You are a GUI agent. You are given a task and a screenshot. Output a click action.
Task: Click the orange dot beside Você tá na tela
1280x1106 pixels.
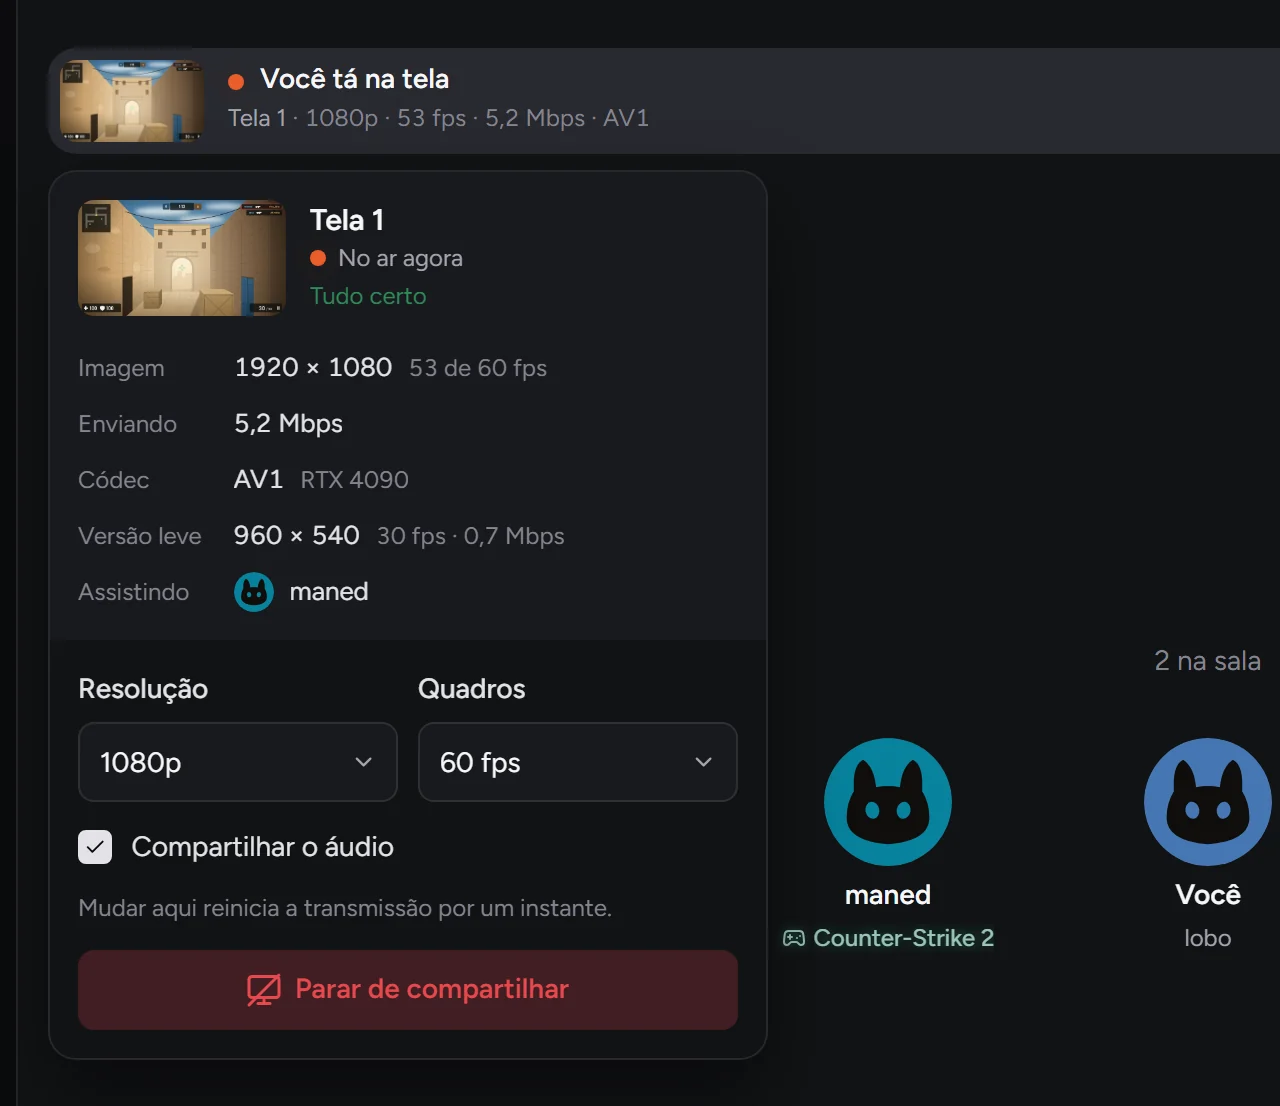point(236,82)
